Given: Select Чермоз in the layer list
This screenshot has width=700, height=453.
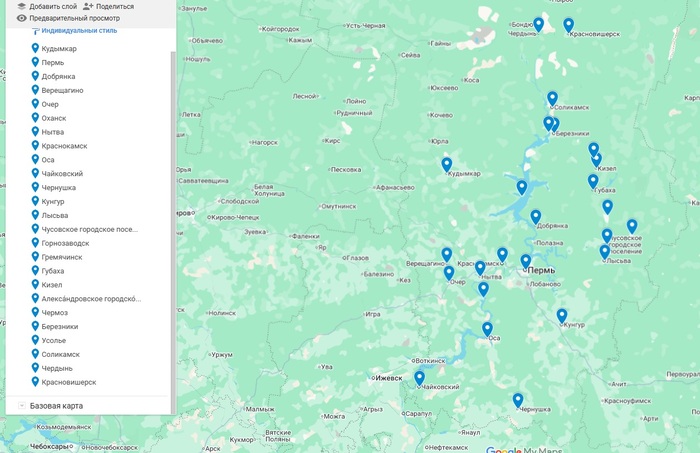Looking at the screenshot, I should (54, 312).
